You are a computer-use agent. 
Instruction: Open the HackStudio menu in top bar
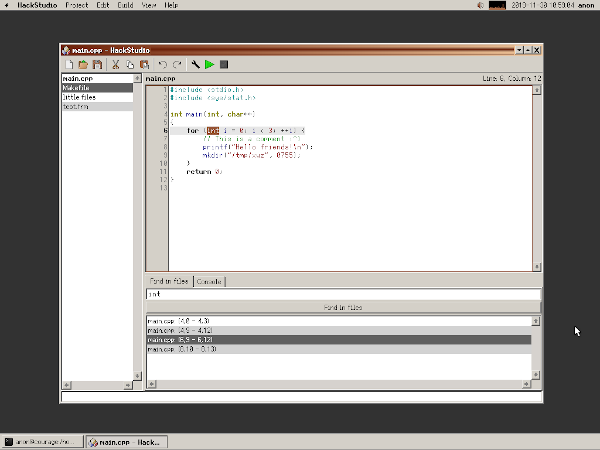[x=37, y=5]
